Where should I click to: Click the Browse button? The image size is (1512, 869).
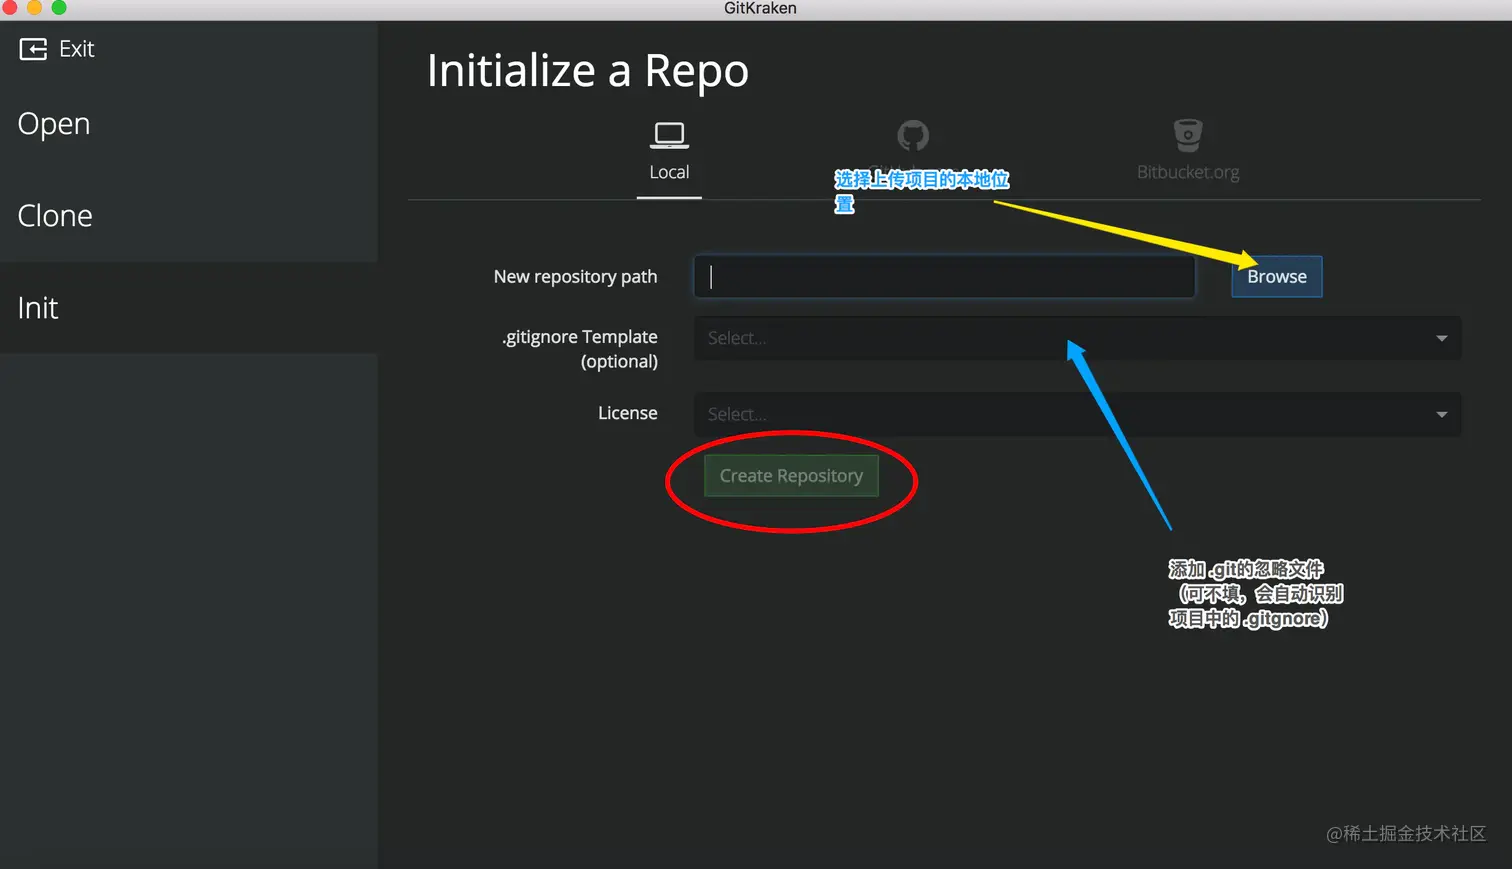[1277, 277]
